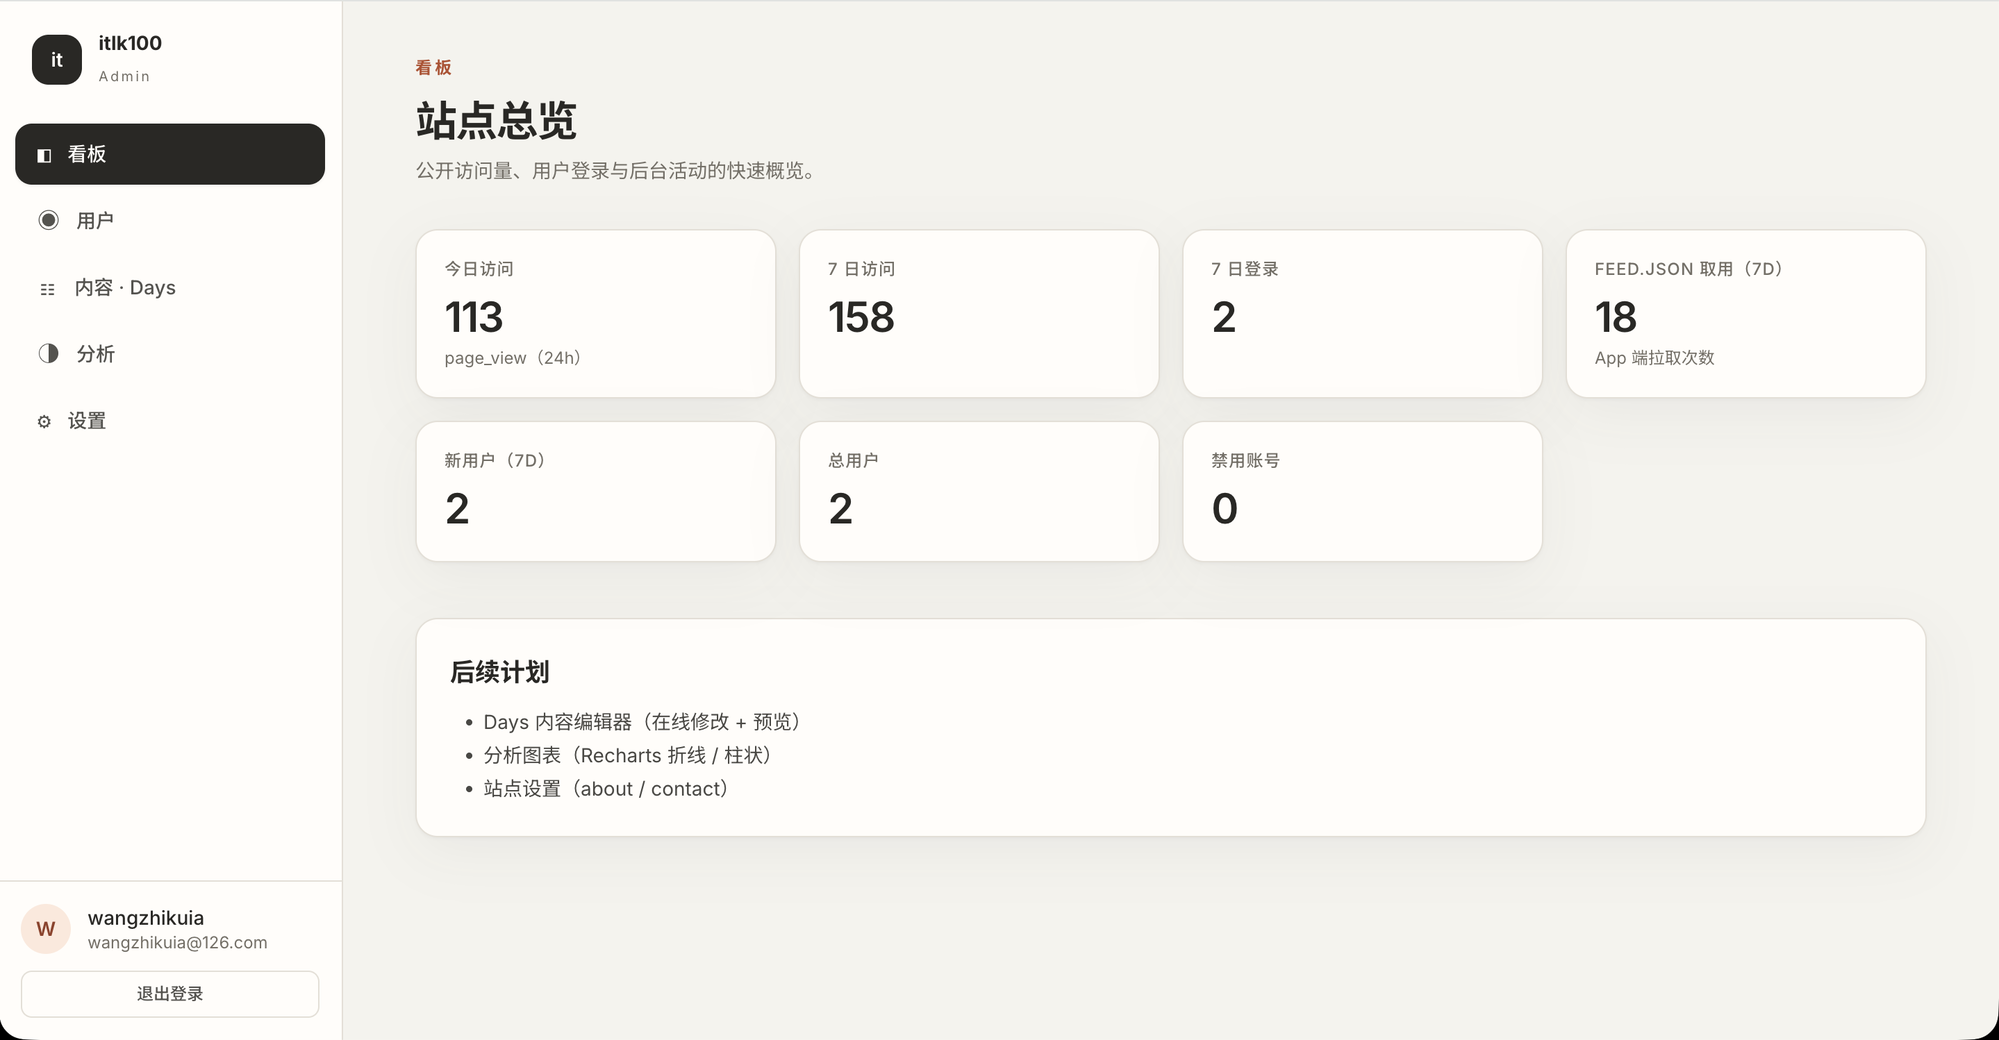This screenshot has width=1999, height=1040.
Task: Click the 用户 users circle icon
Action: tap(48, 220)
